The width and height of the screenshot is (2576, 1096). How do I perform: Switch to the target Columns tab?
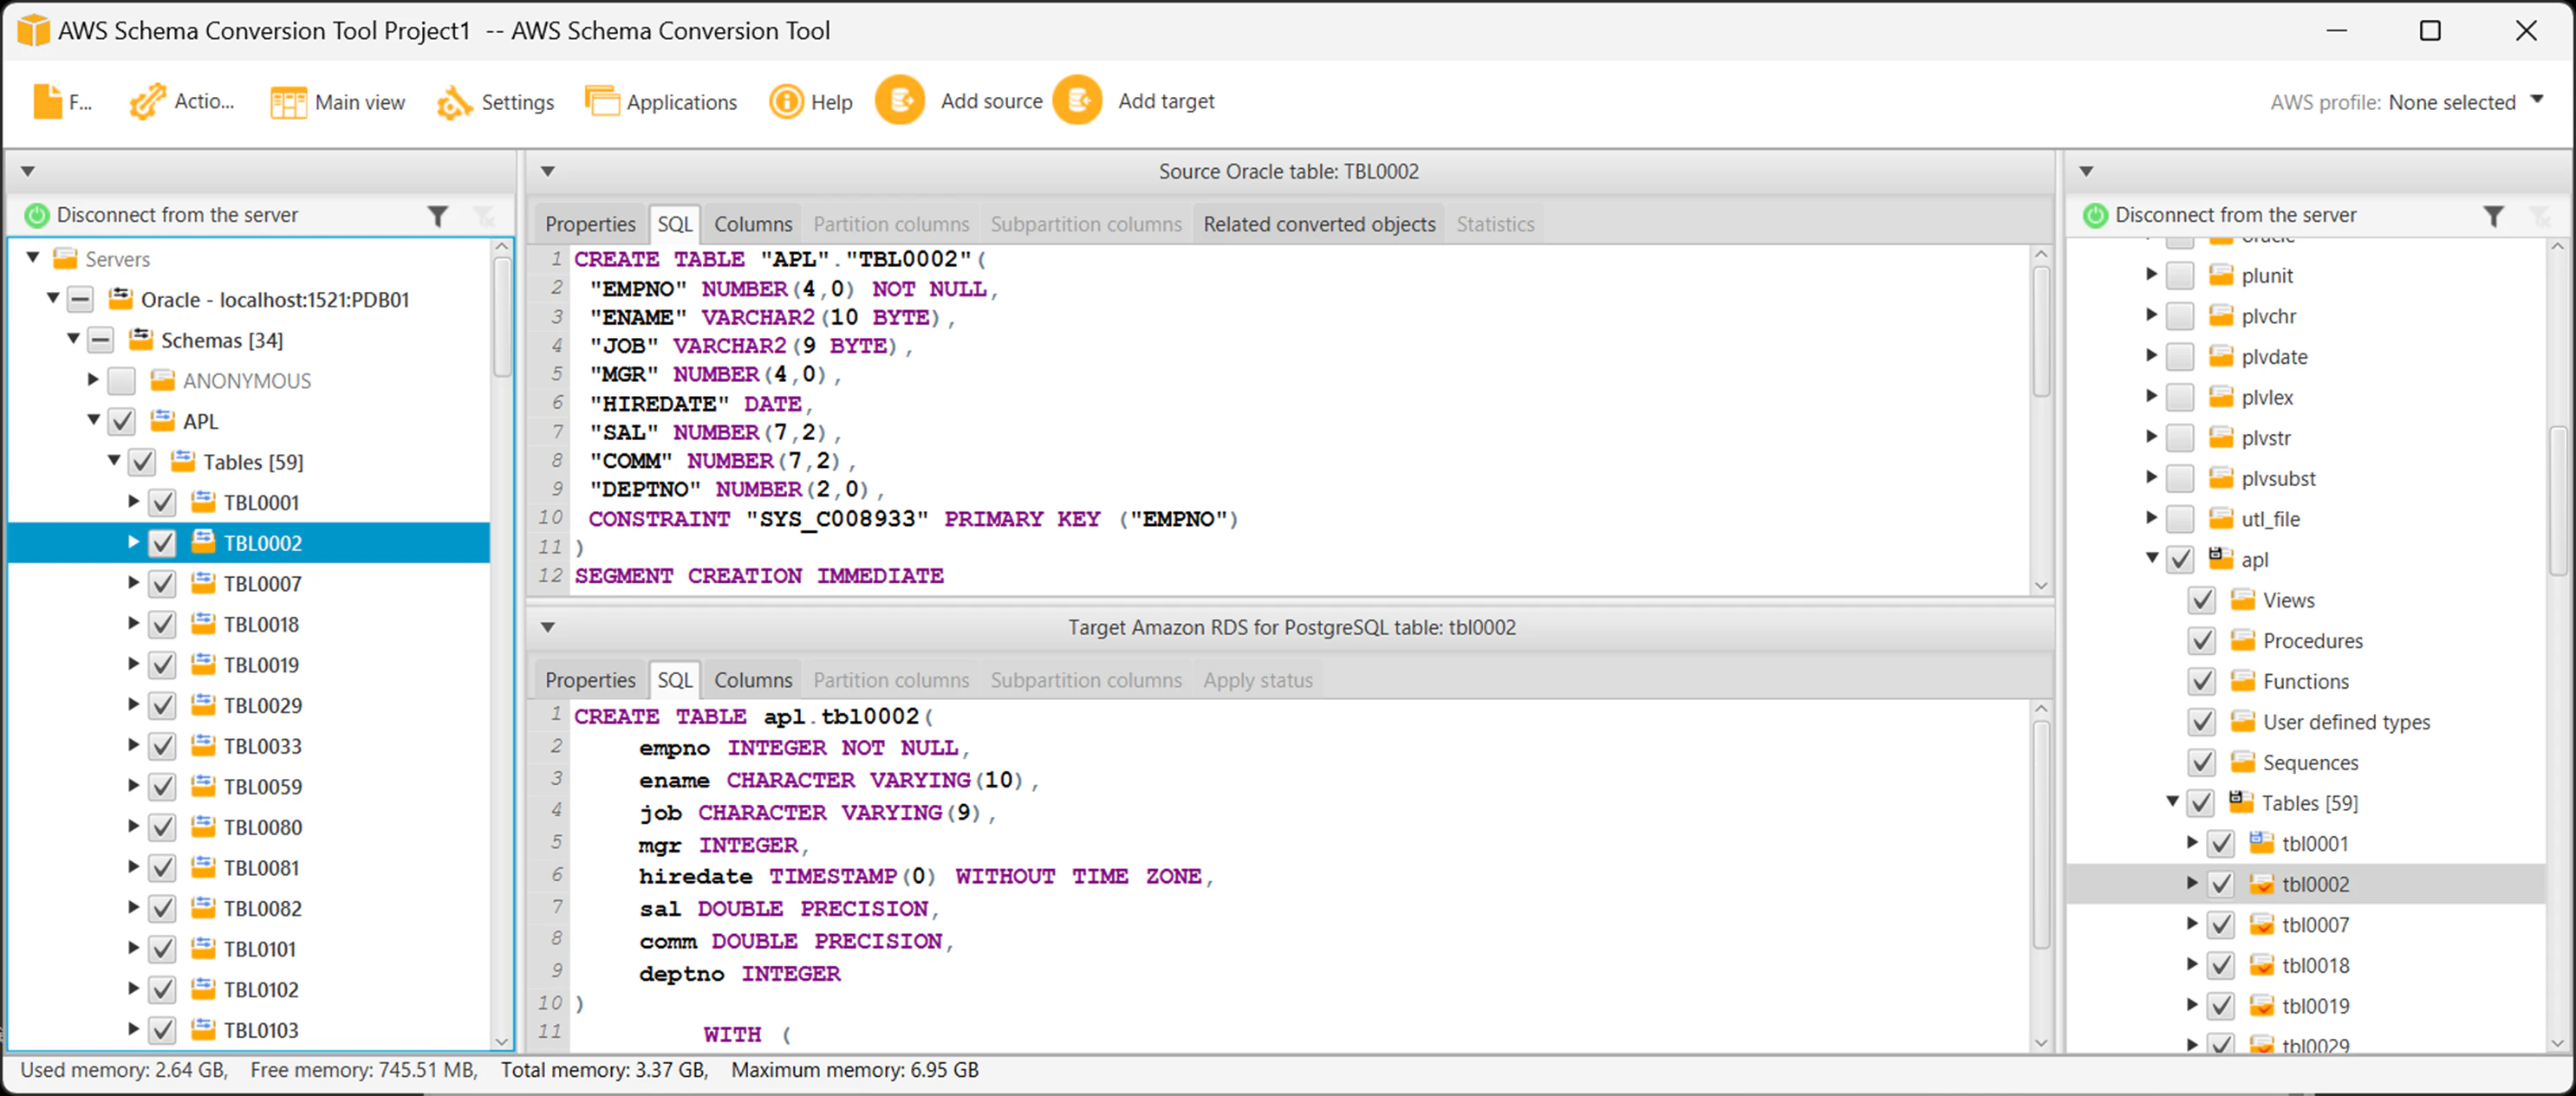[x=753, y=680]
